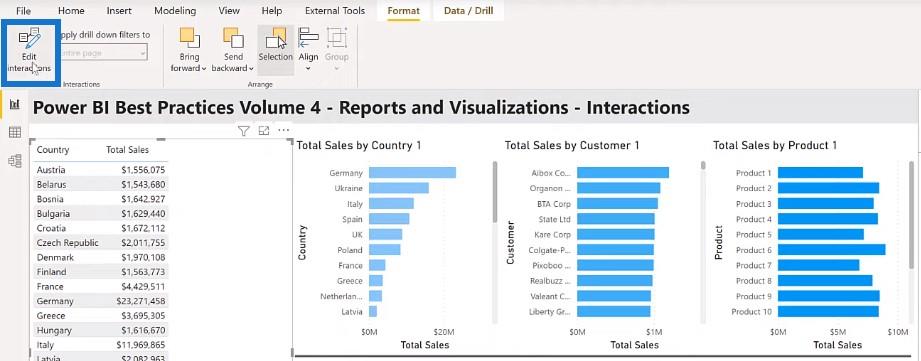Select the Germany row in the table

pos(101,301)
